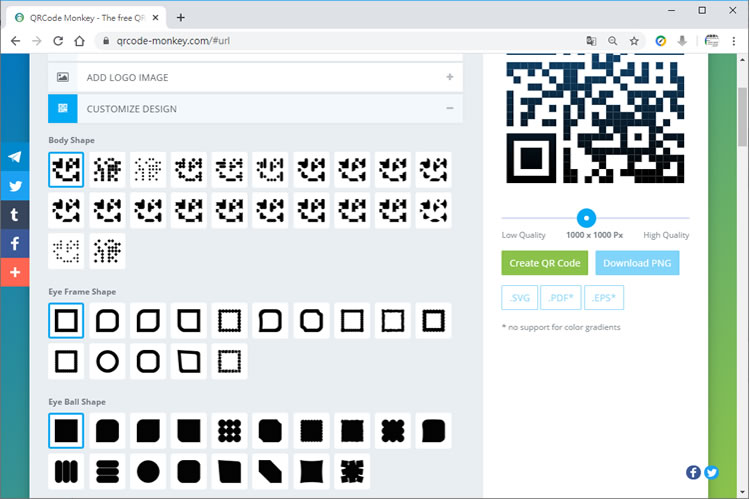Share via the Facebook sidebar icon

point(15,244)
